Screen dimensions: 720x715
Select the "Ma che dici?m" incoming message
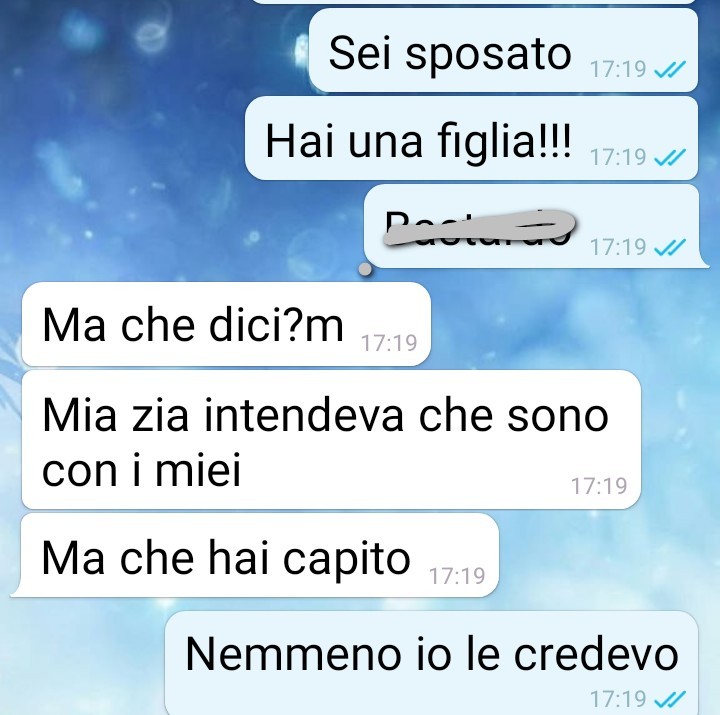click(x=226, y=324)
